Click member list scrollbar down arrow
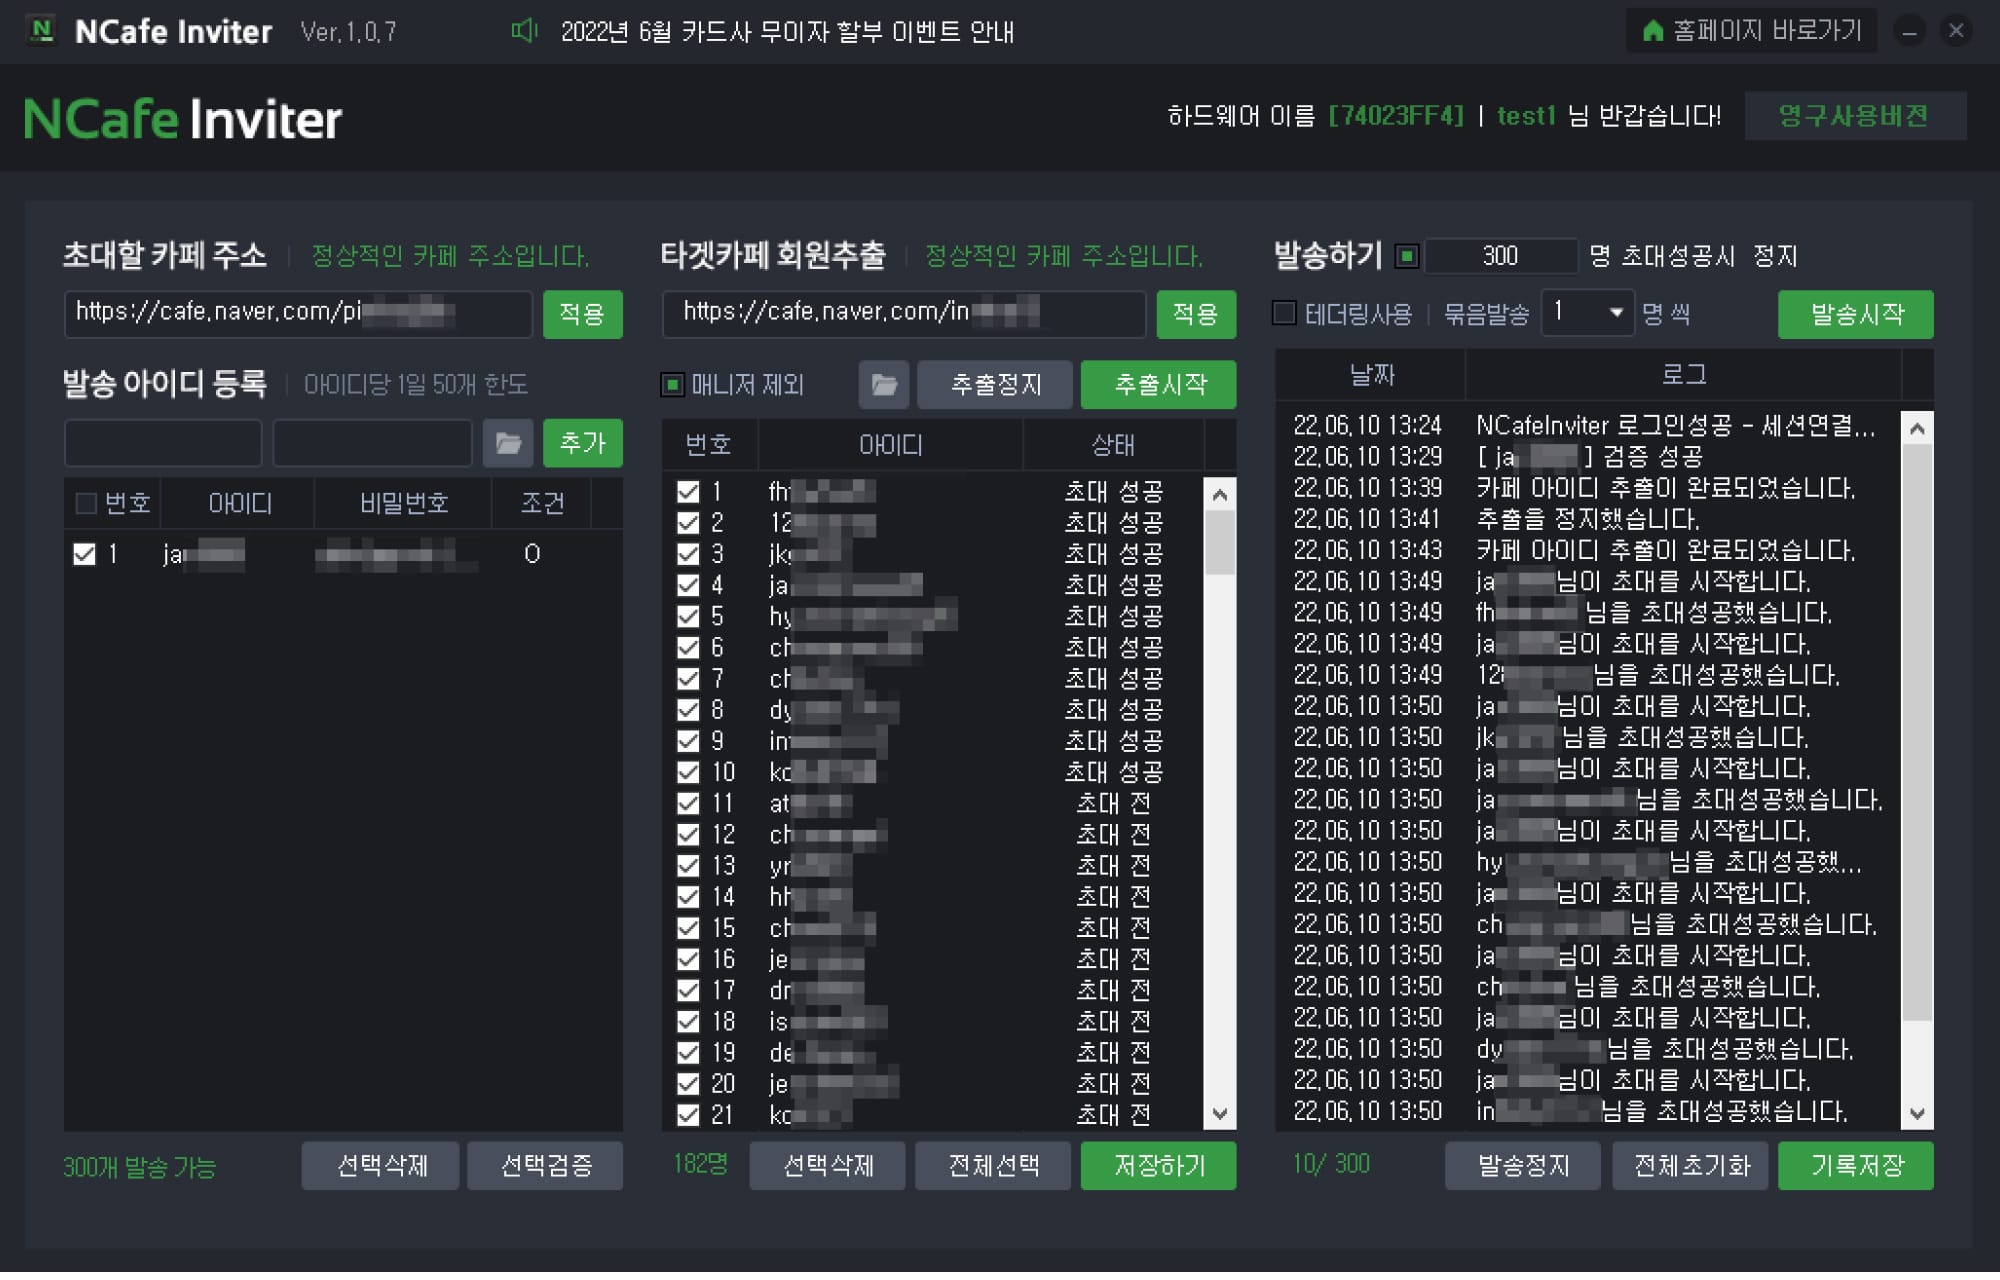The height and width of the screenshot is (1280, 2000). (1220, 1113)
